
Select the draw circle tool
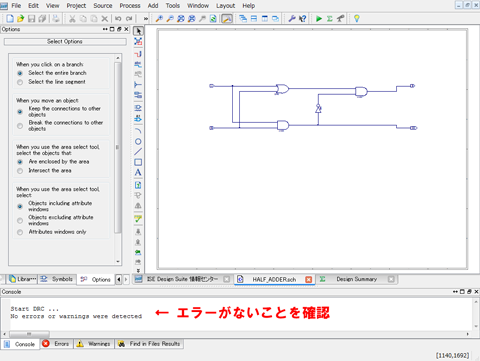click(x=138, y=142)
